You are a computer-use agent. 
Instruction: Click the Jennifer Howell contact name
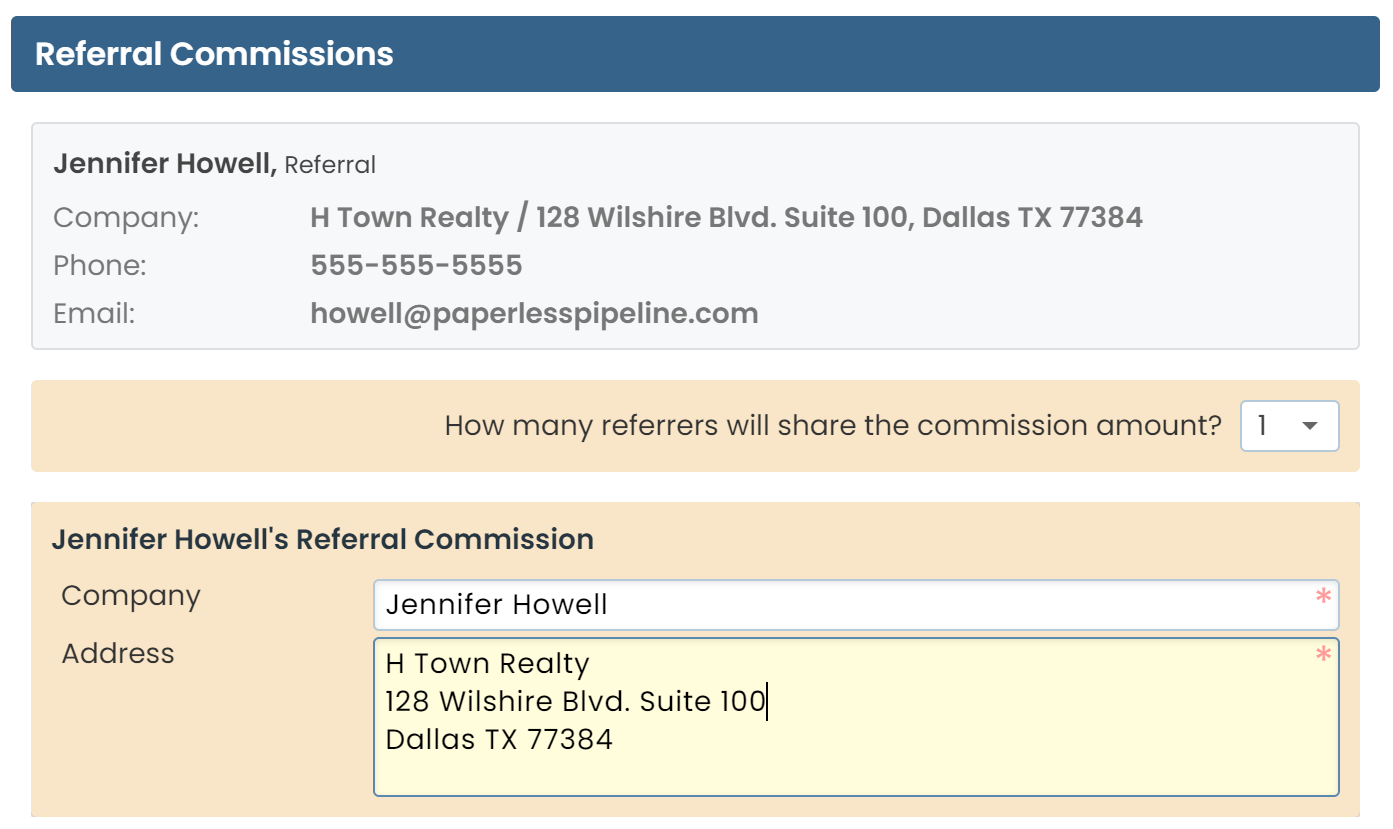[x=165, y=164]
